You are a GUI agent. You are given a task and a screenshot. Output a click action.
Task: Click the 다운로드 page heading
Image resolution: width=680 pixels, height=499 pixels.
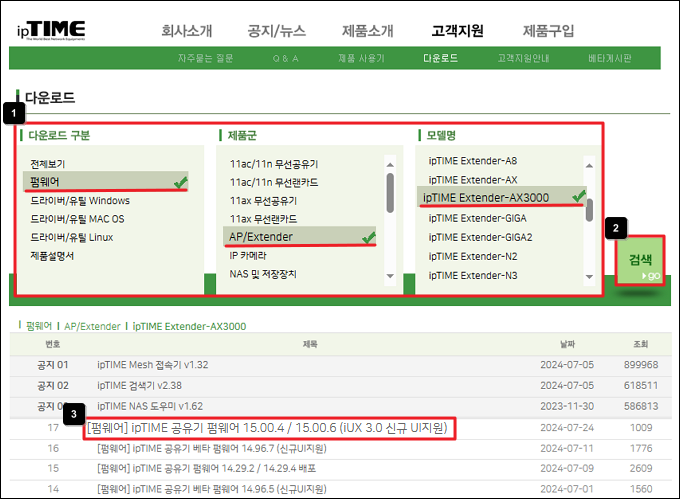pos(50,98)
